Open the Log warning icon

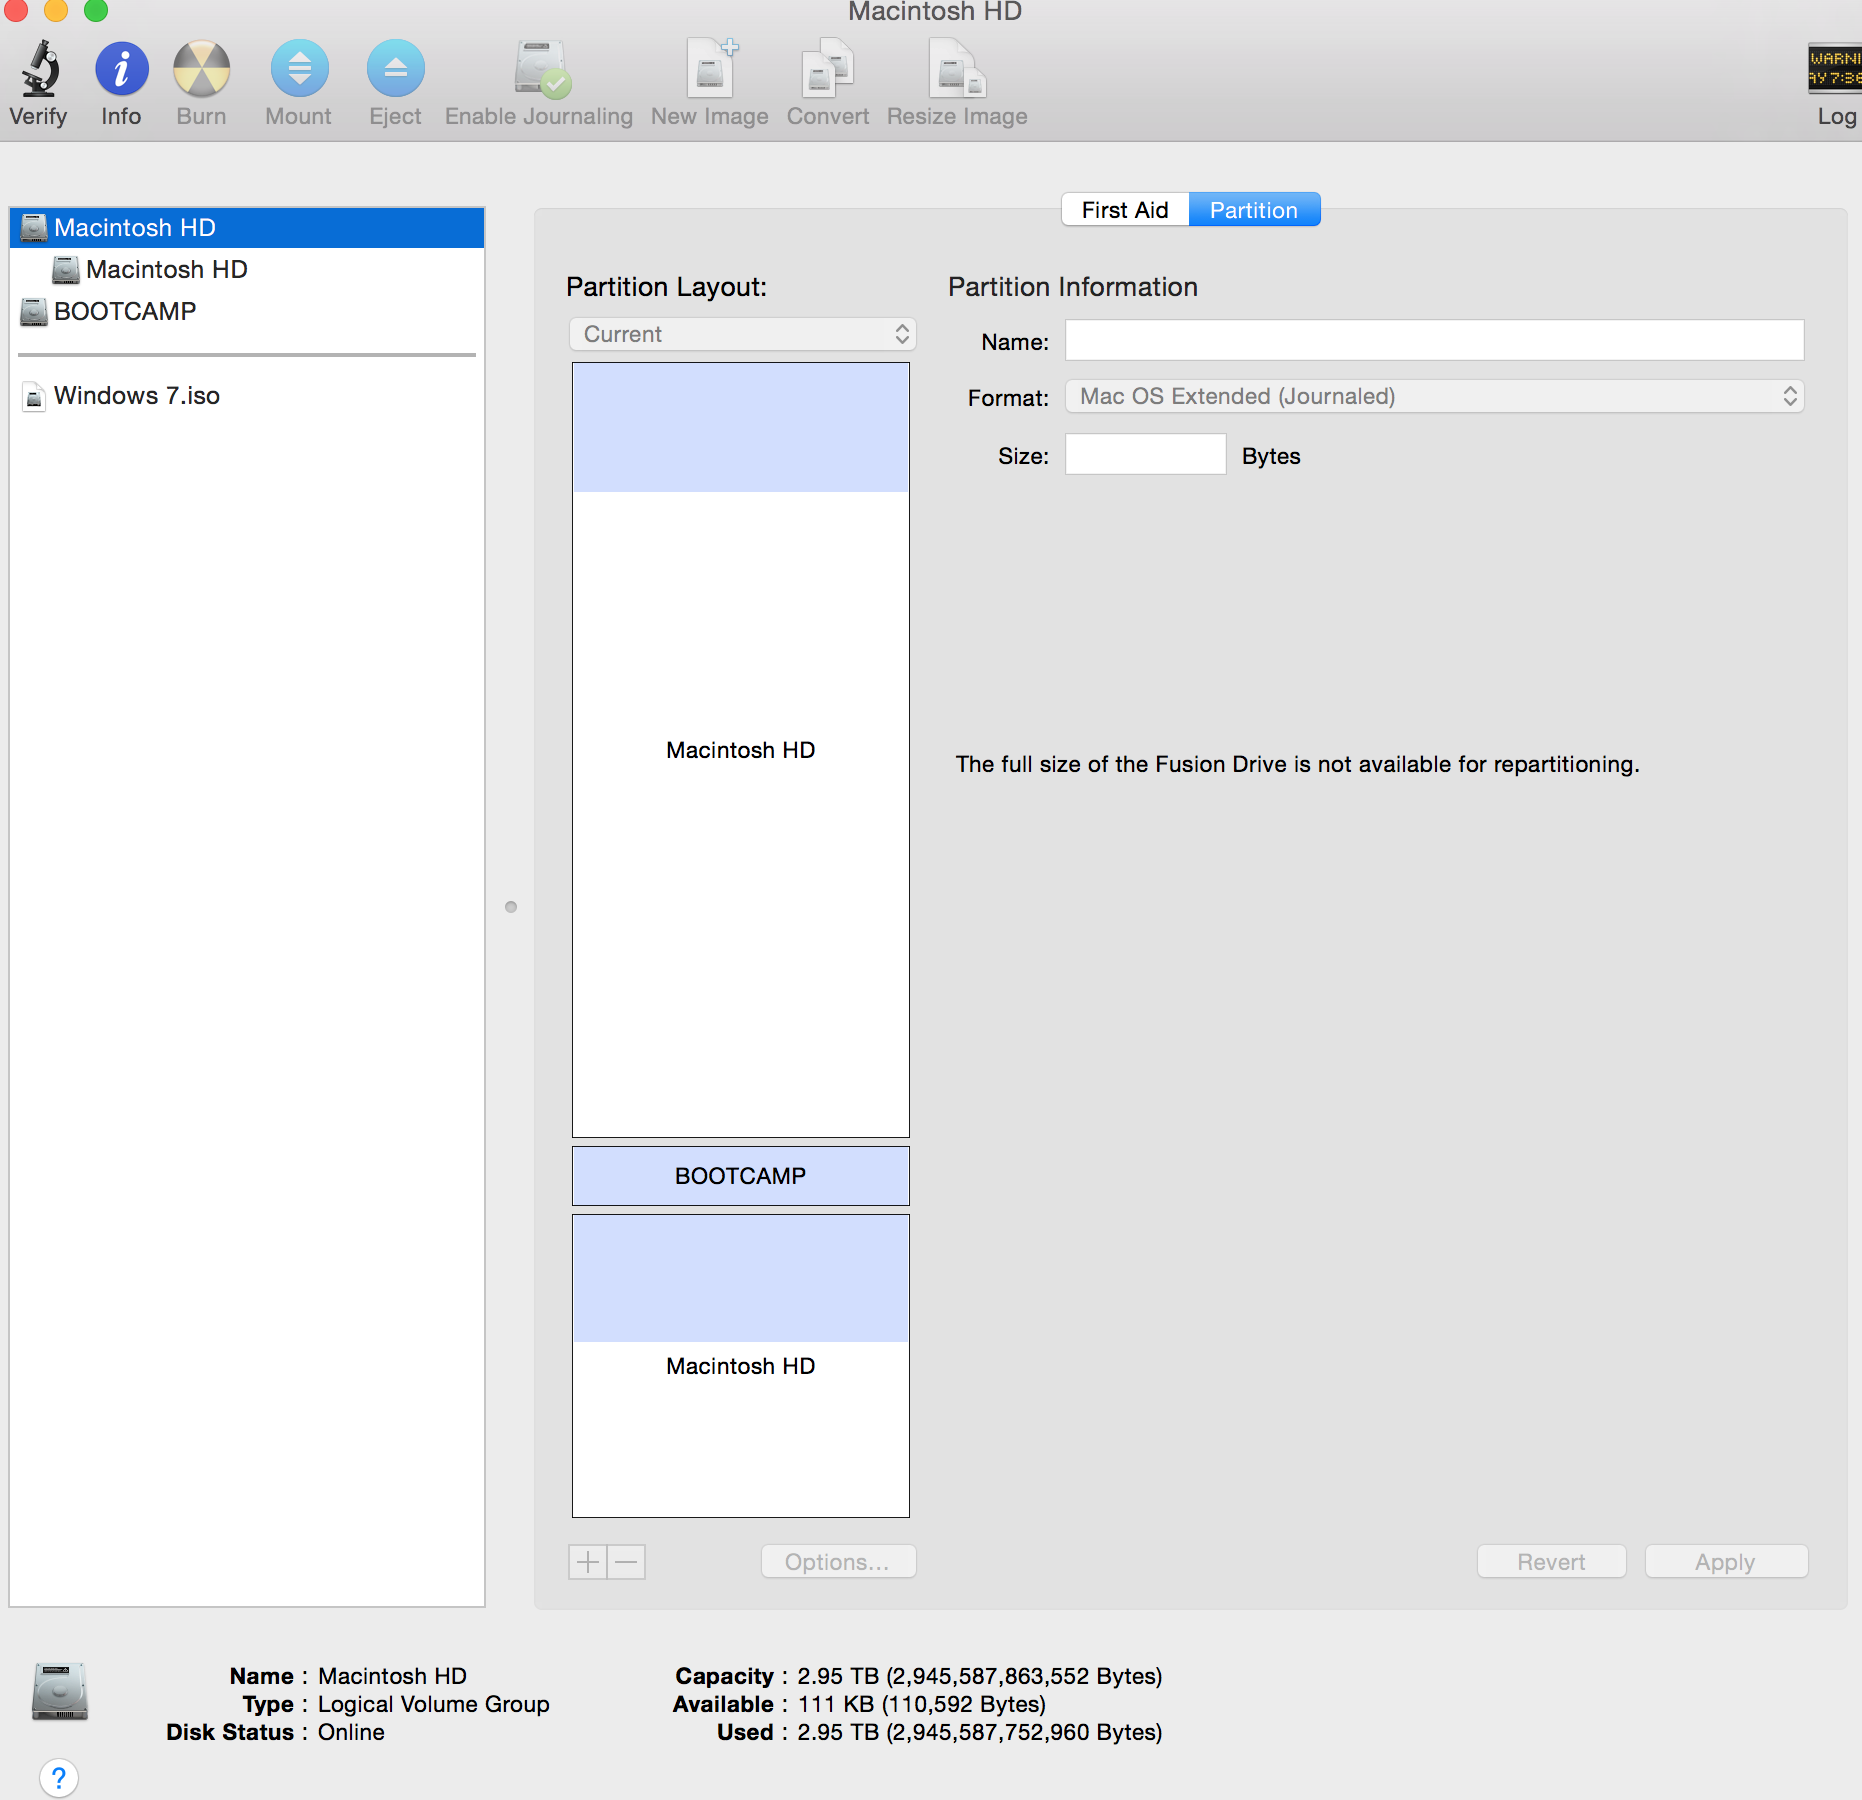coord(1834,69)
